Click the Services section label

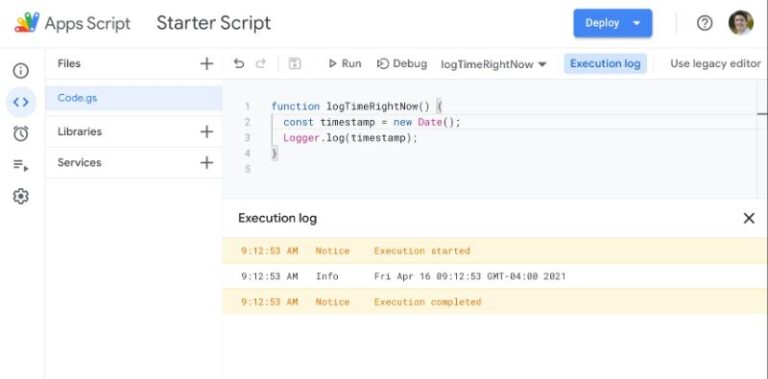79,163
